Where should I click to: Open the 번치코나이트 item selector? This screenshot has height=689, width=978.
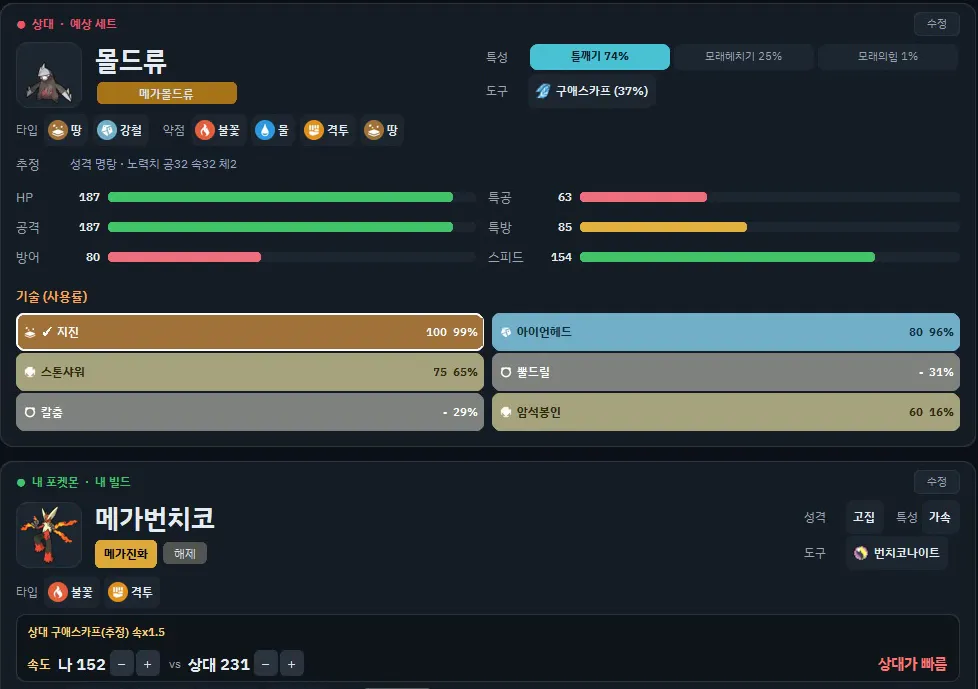point(897,552)
